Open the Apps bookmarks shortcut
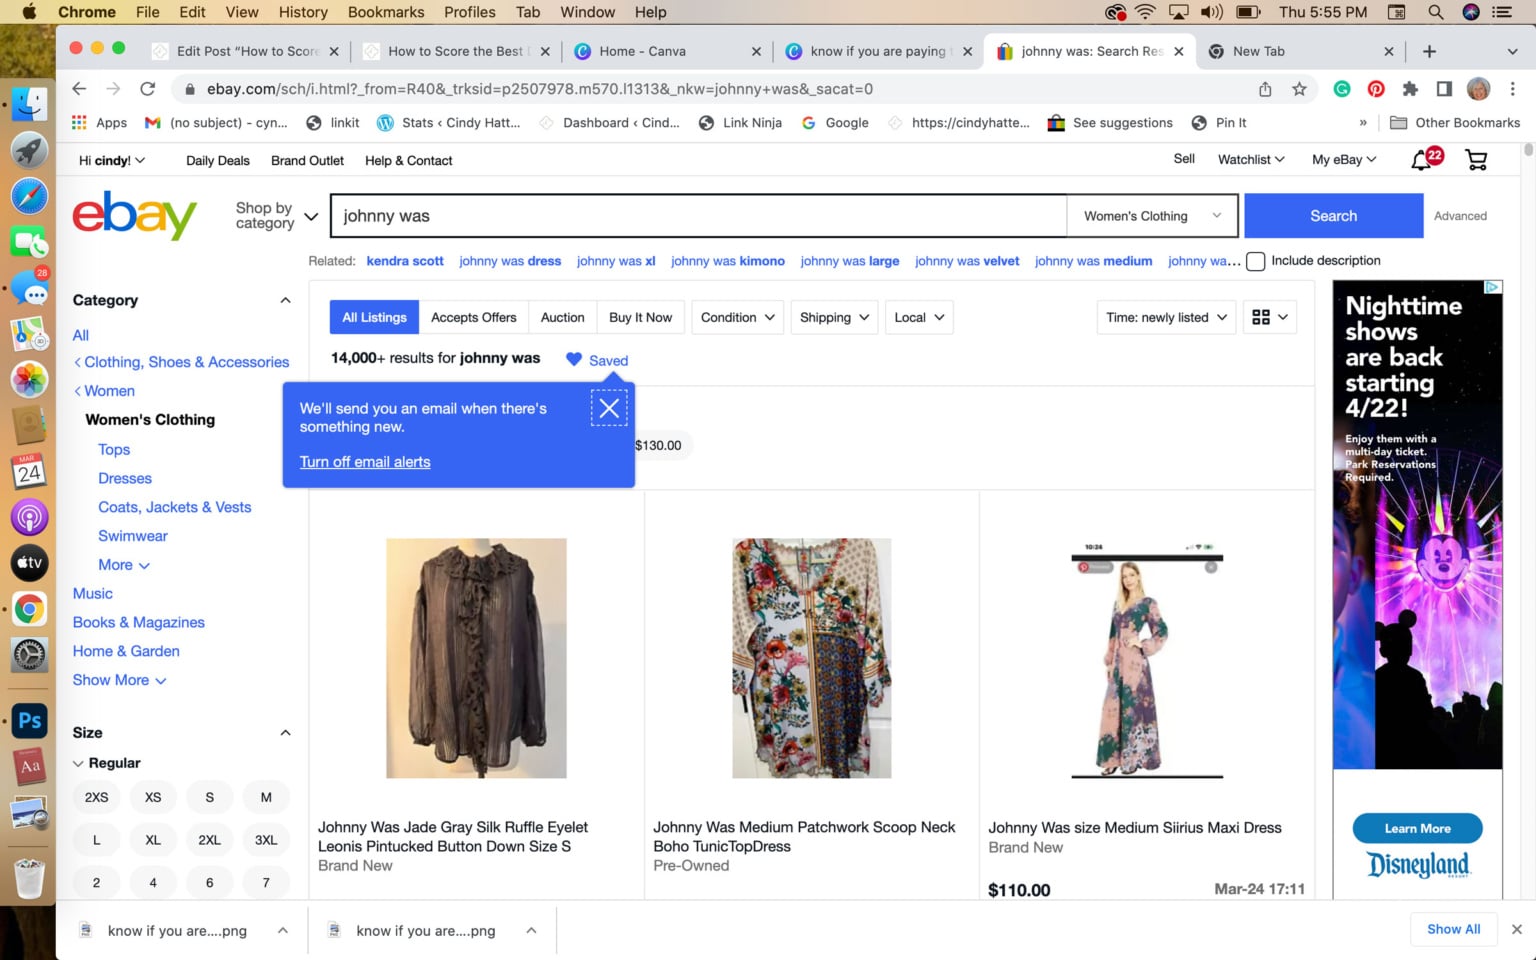 (100, 123)
